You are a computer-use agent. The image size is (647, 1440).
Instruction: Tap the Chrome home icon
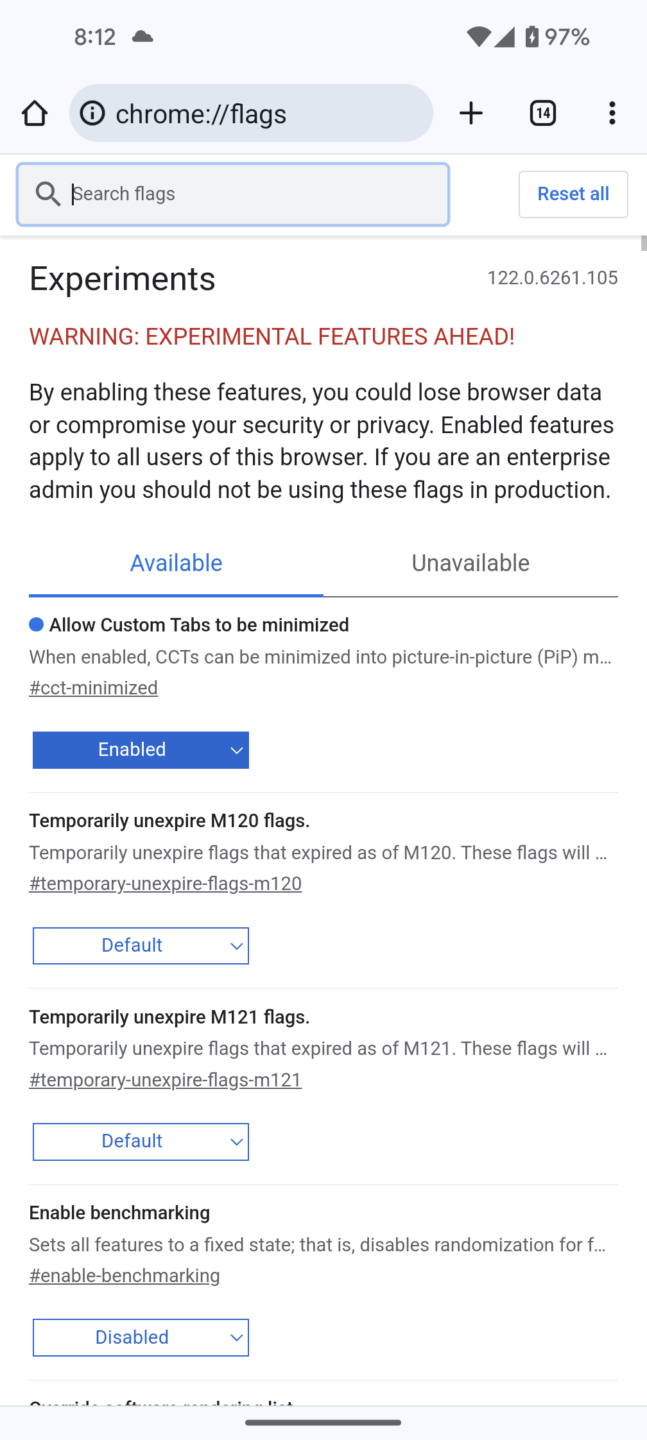coord(35,114)
